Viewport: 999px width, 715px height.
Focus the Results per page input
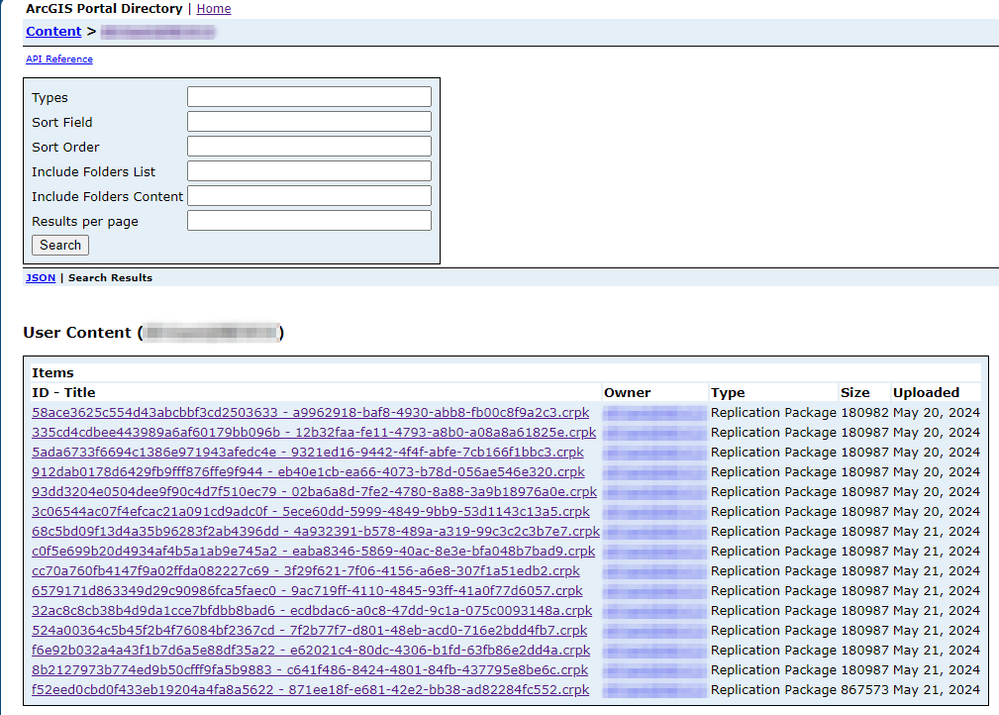309,221
